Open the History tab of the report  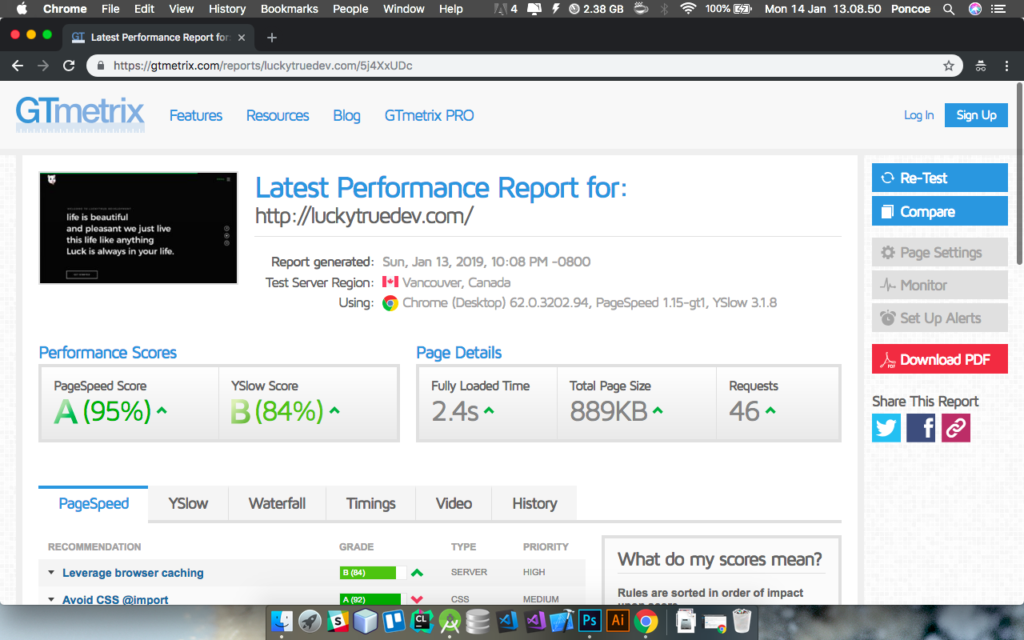tap(534, 504)
